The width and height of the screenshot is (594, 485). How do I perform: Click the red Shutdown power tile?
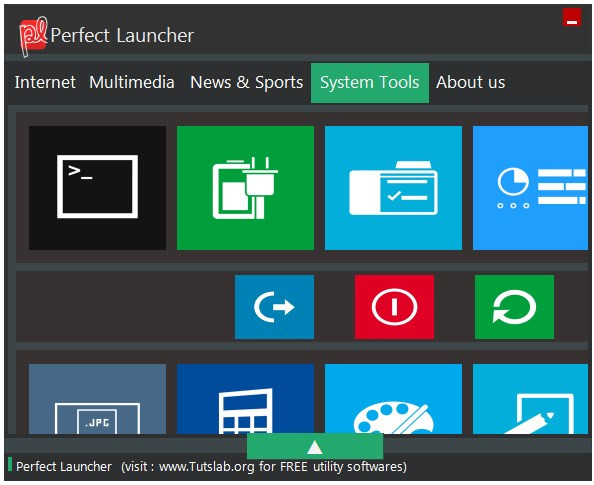[394, 307]
